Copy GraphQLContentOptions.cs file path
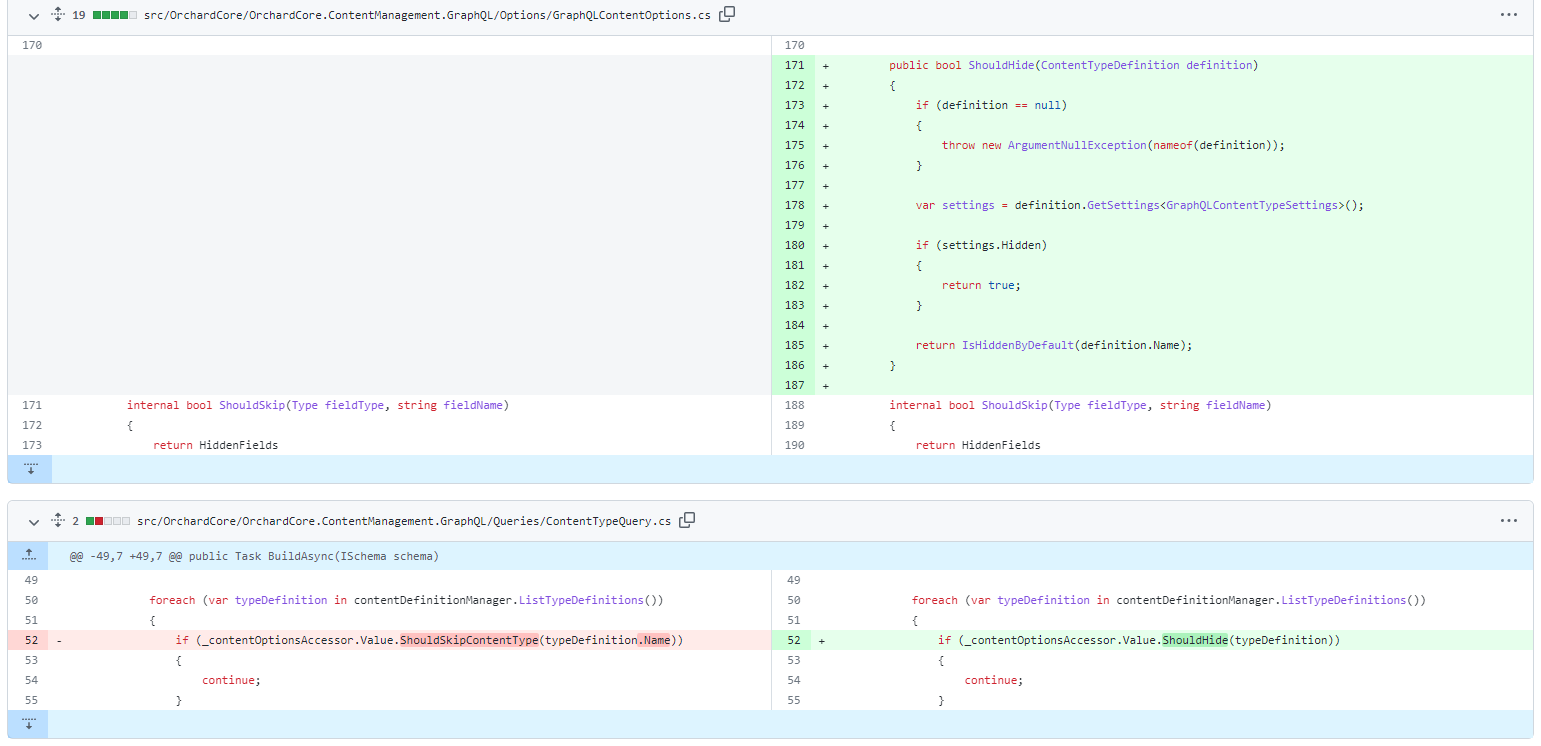The height and width of the screenshot is (746, 1541). tap(728, 14)
